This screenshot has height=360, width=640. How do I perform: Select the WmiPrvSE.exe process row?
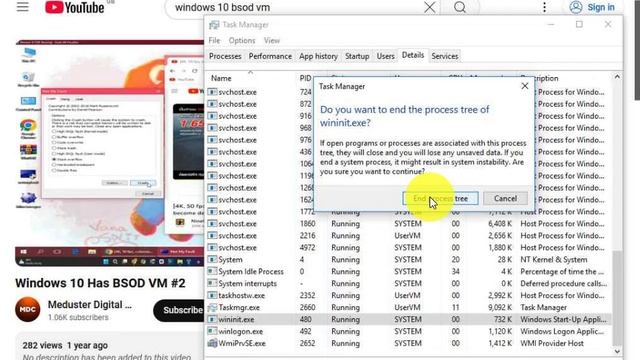(x=409, y=343)
